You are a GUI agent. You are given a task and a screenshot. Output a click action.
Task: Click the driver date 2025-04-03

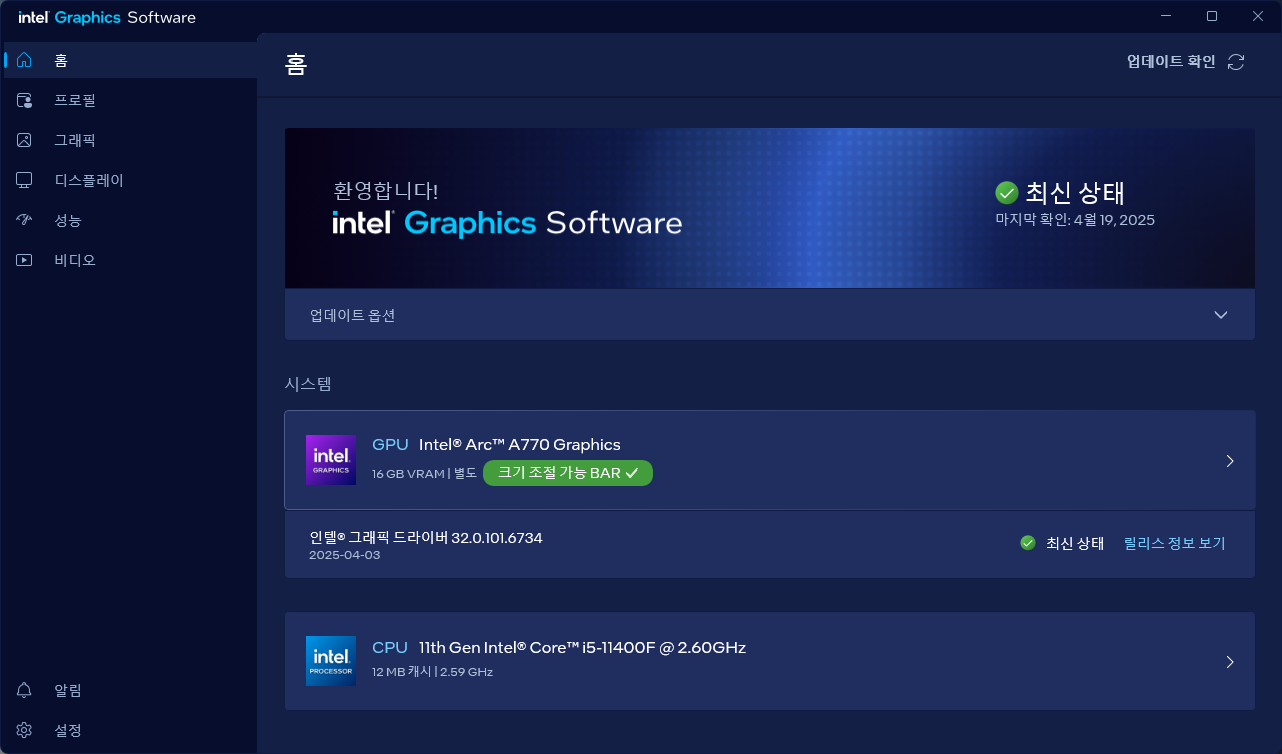click(x=345, y=555)
